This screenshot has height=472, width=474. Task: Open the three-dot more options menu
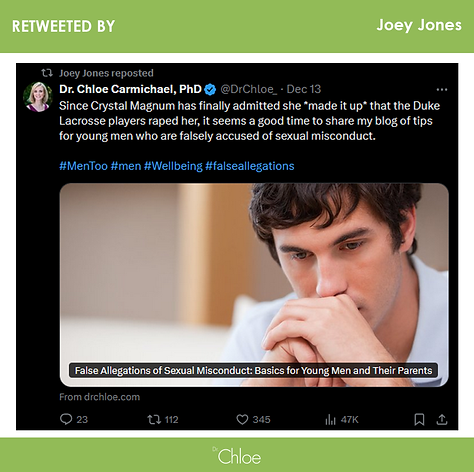click(442, 90)
